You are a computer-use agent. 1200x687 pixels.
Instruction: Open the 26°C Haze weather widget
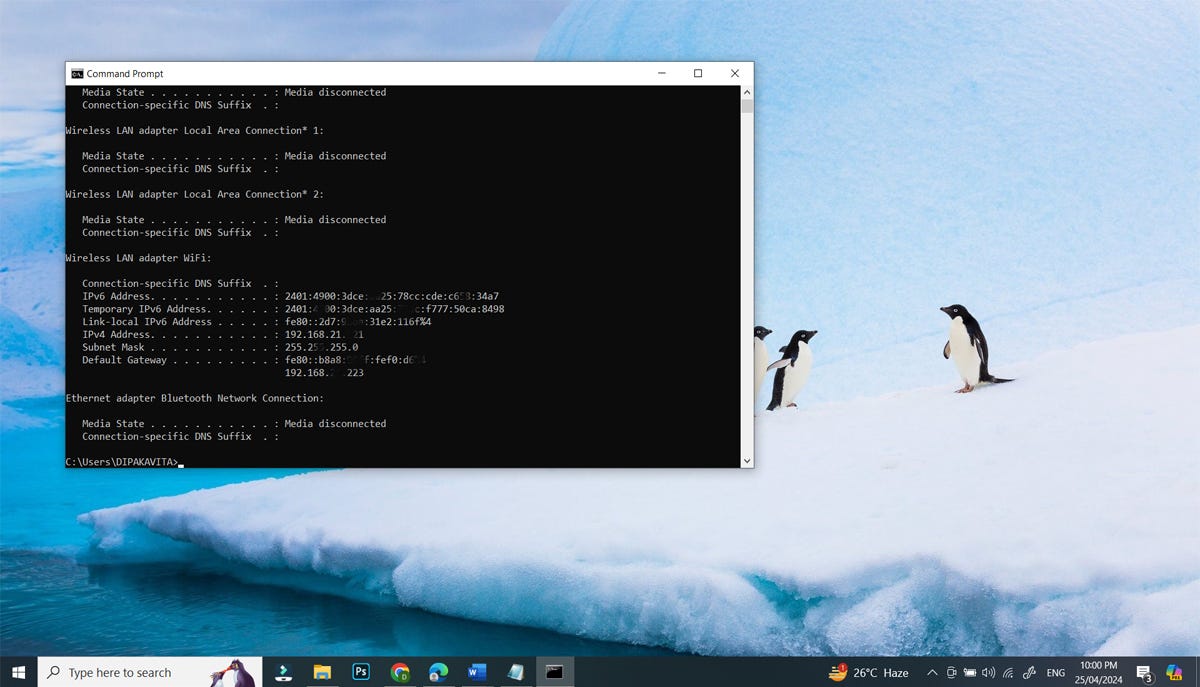coord(868,673)
